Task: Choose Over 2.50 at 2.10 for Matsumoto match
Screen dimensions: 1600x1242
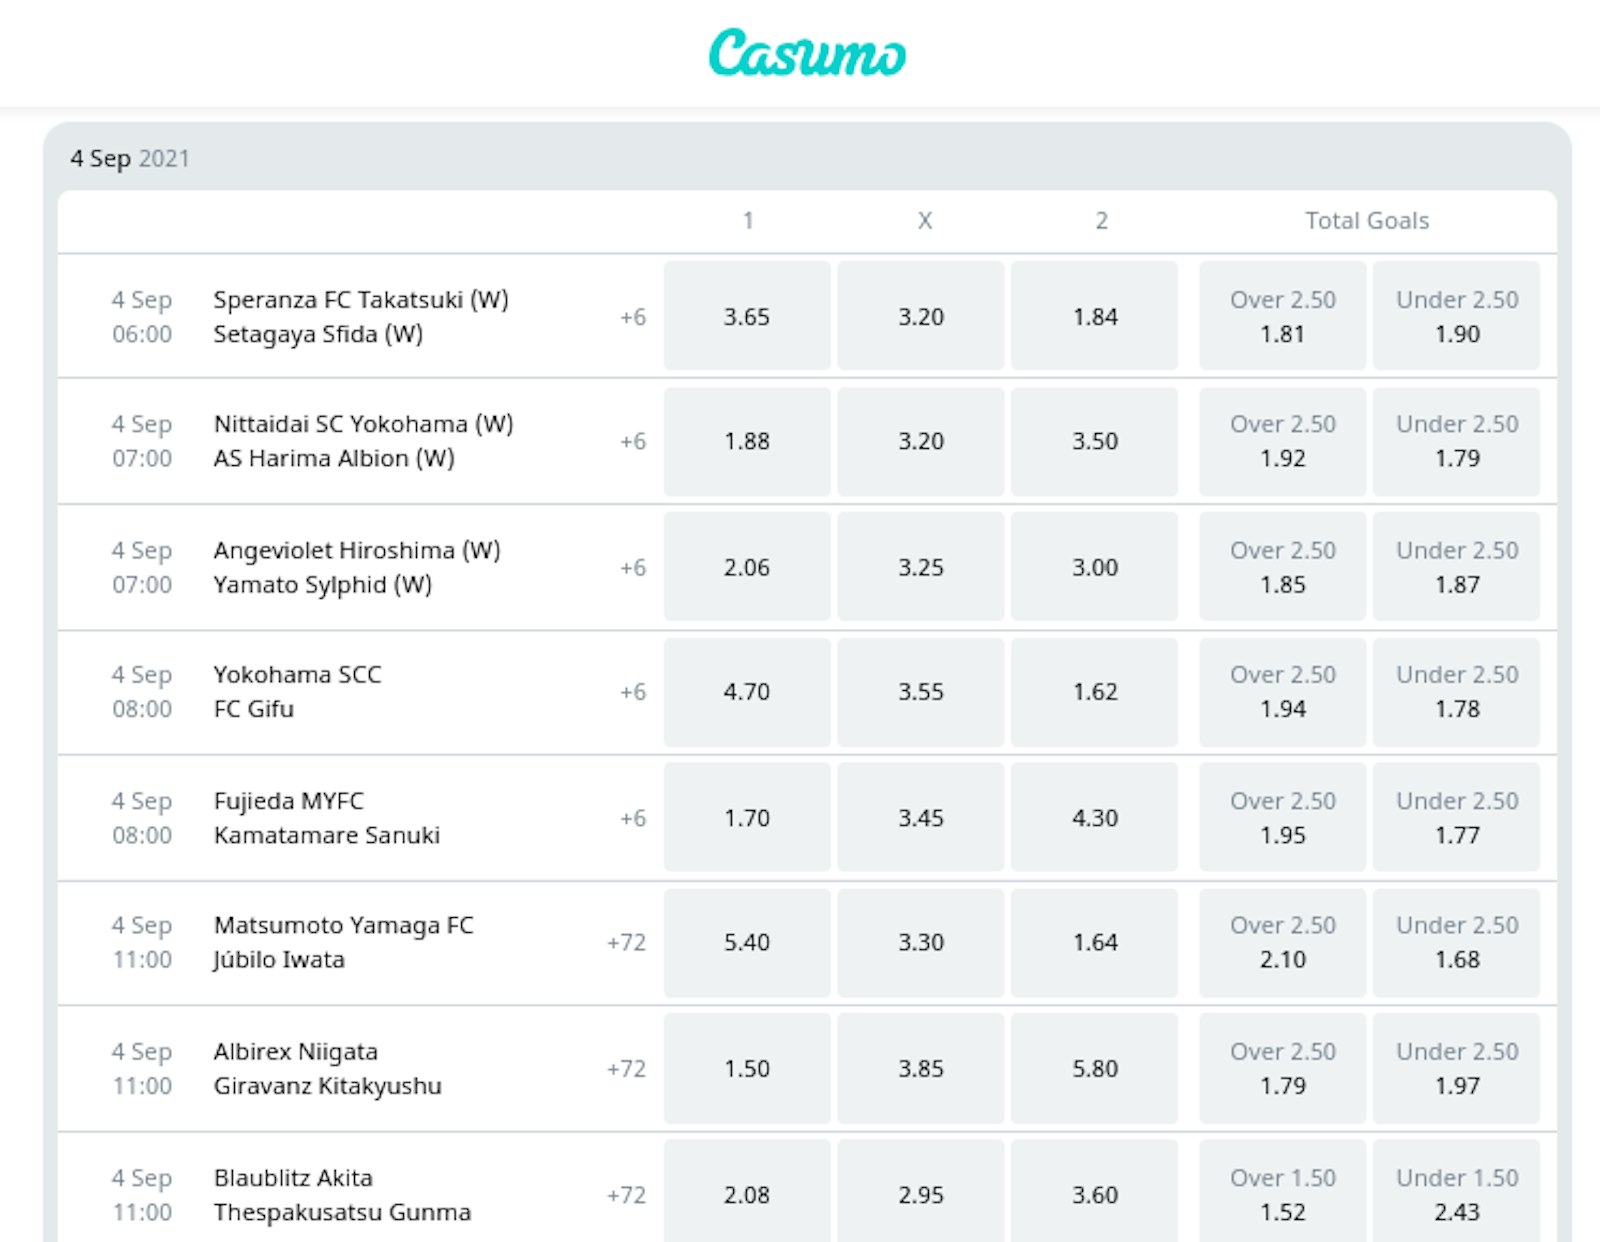Action: [x=1282, y=942]
